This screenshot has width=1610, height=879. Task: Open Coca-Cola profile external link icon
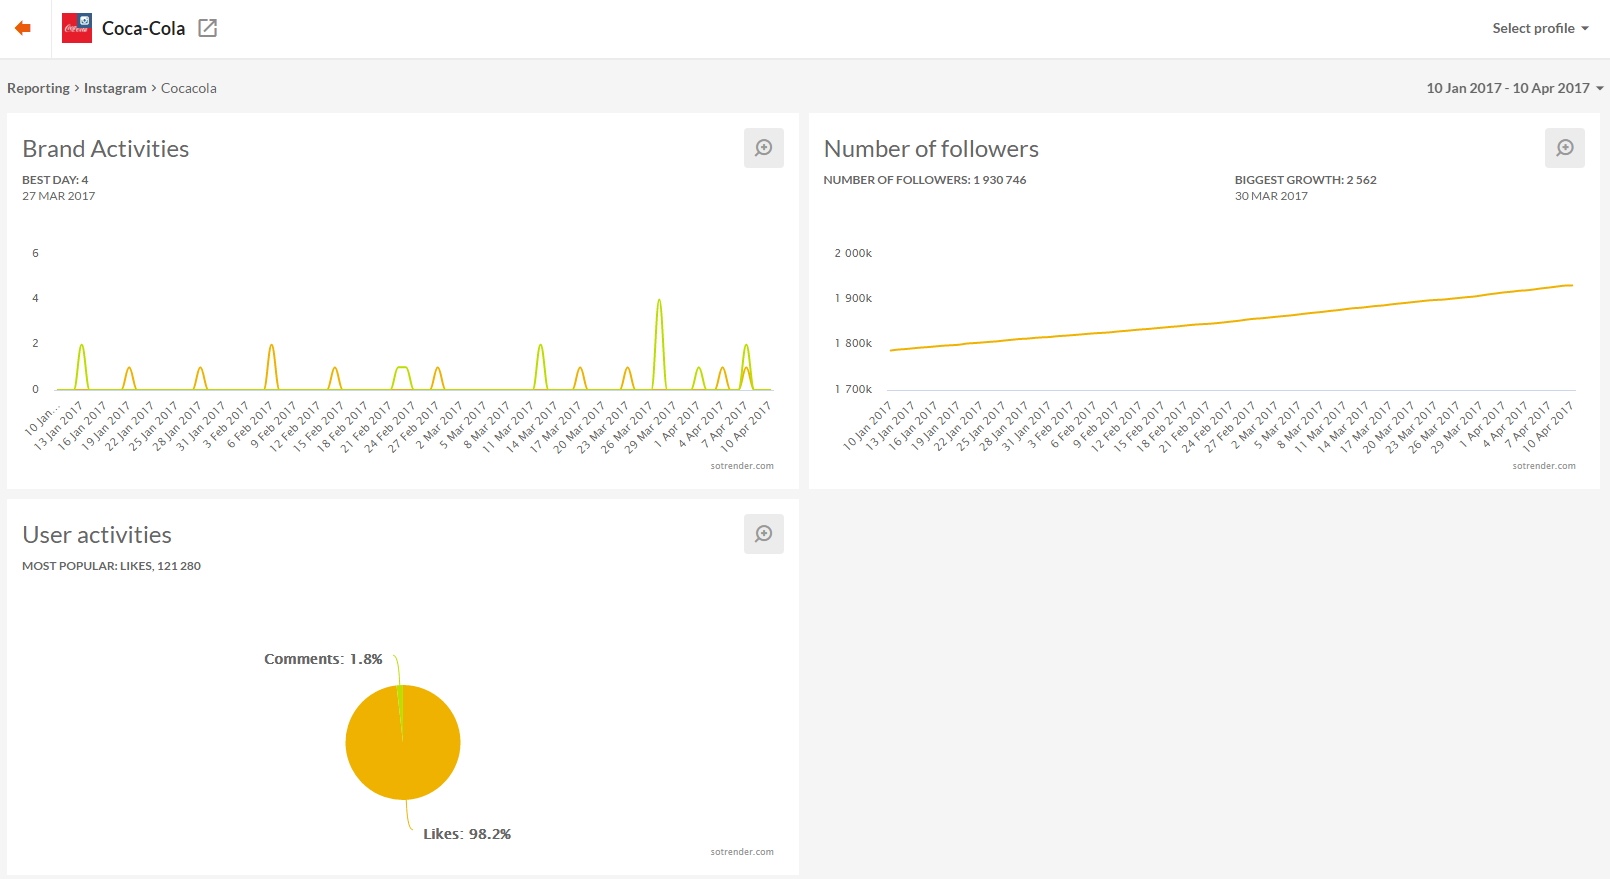click(207, 28)
